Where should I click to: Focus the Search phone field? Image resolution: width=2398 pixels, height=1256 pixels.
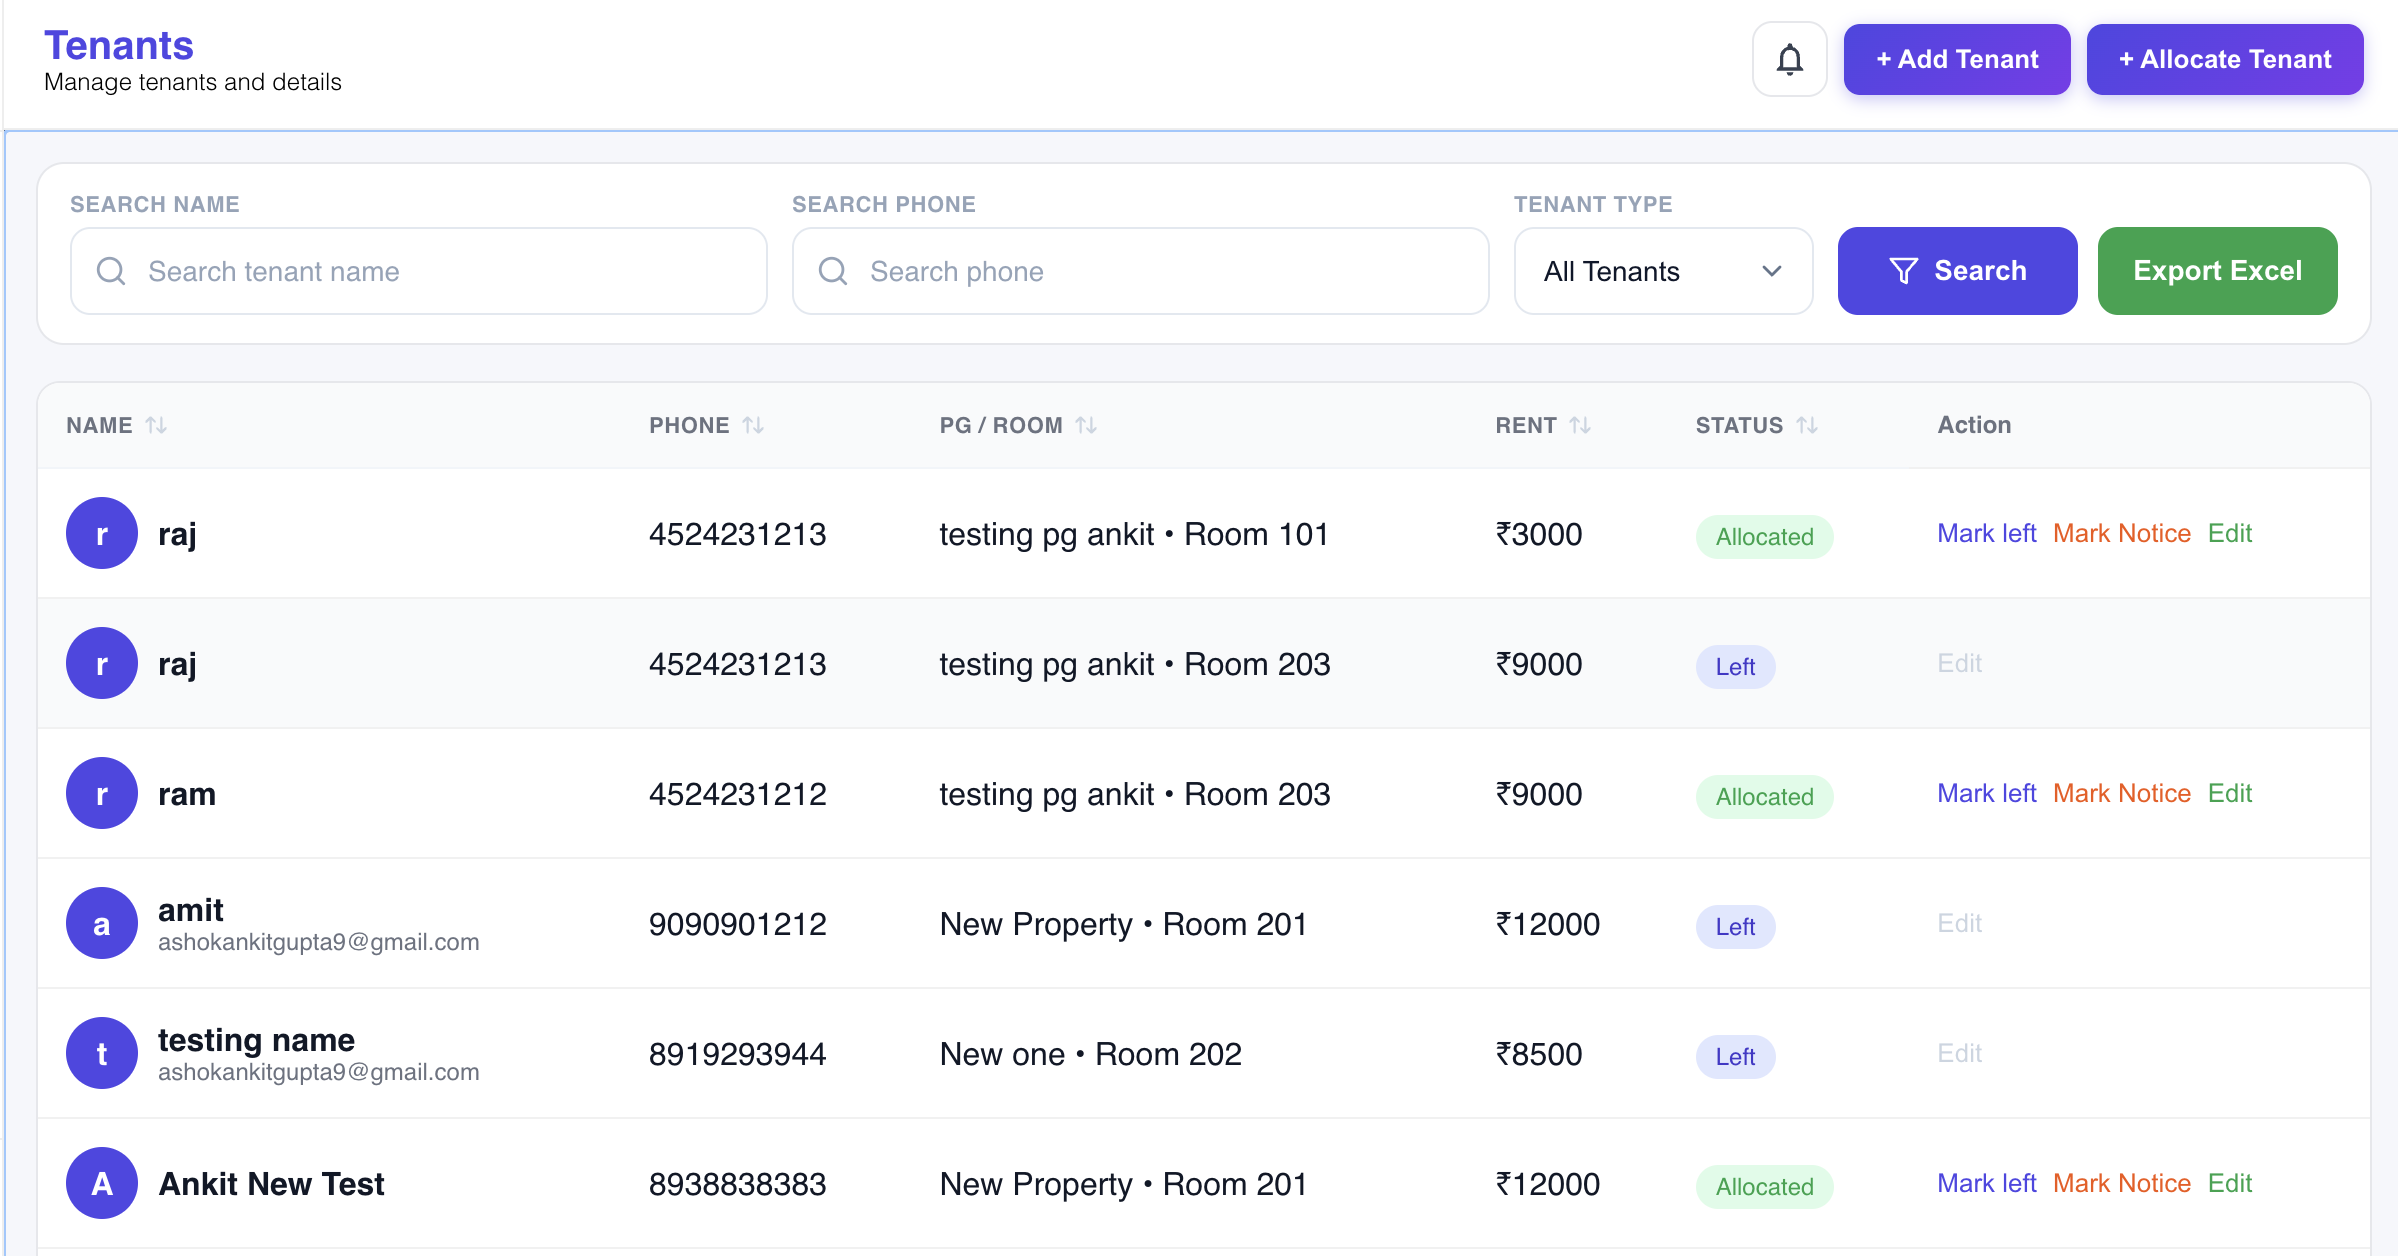pos(1141,271)
